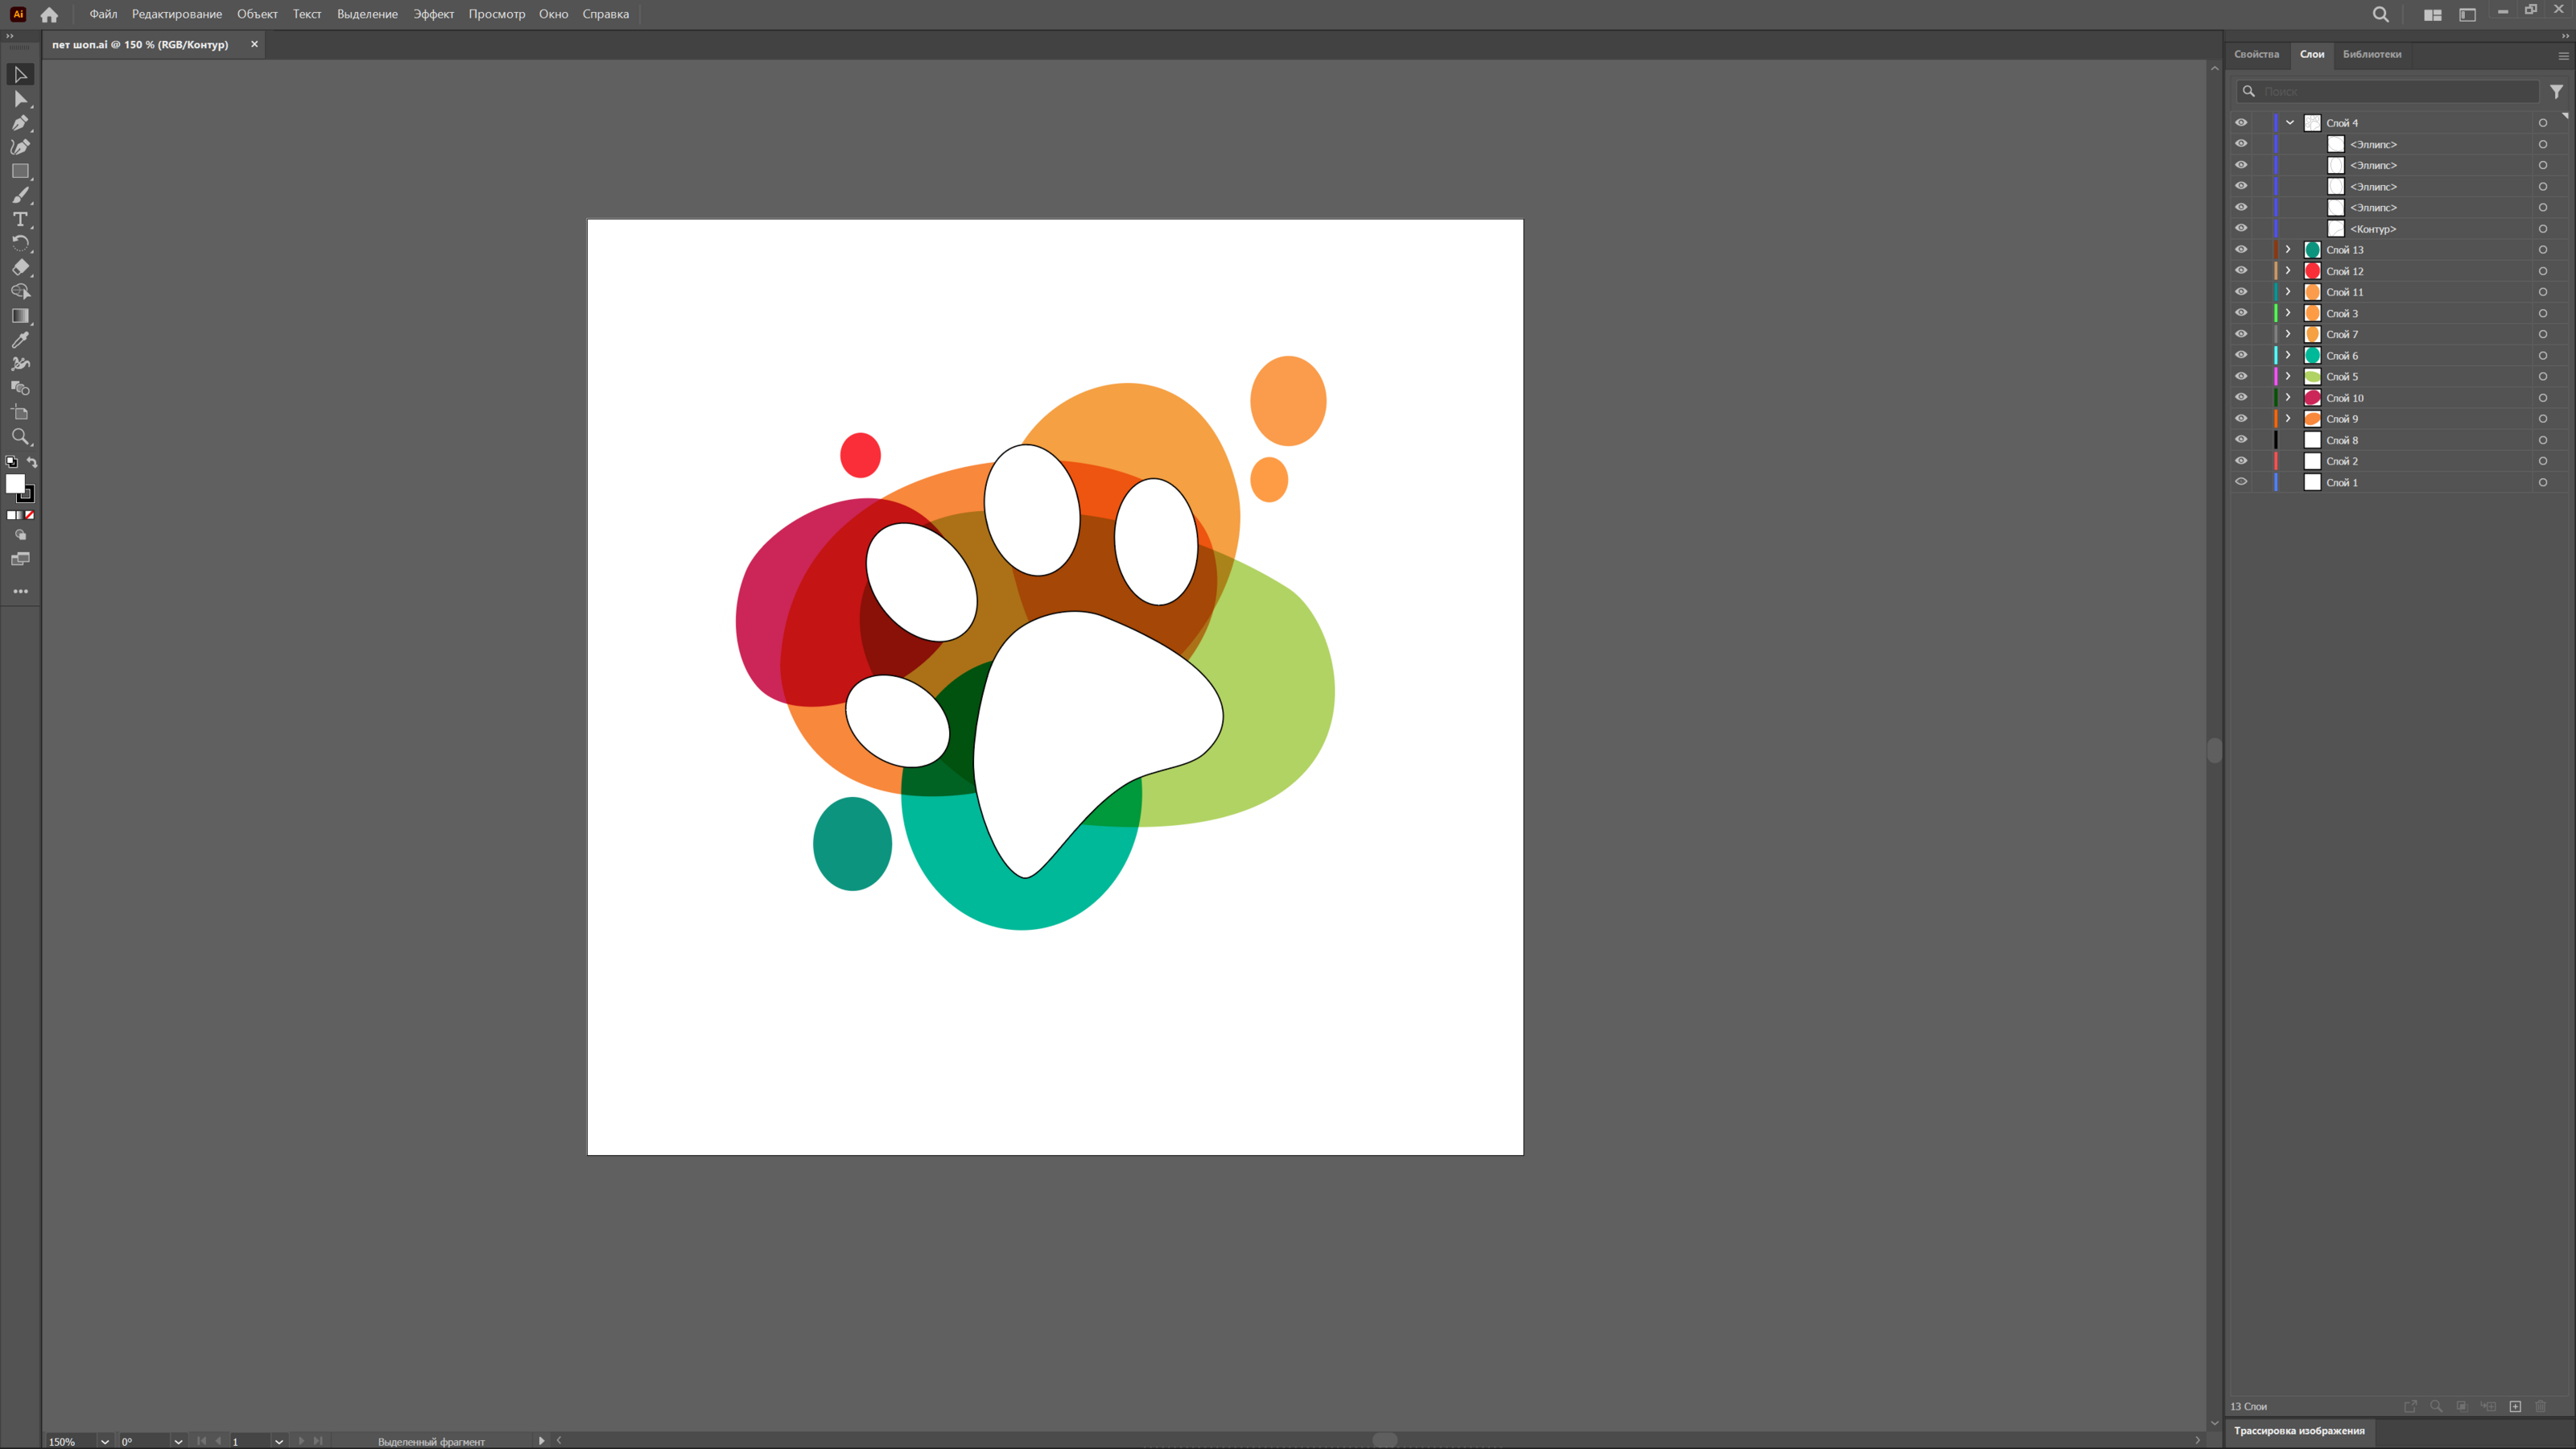Toggle visibility of Слой 5
This screenshot has height=1449, width=2576.
(x=2241, y=377)
